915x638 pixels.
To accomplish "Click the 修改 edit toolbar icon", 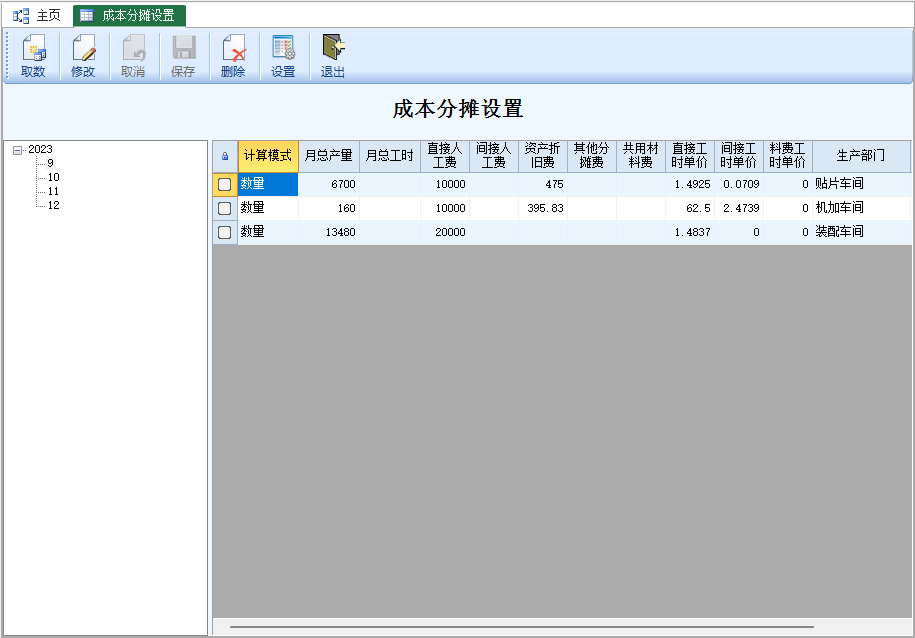I will (83, 49).
